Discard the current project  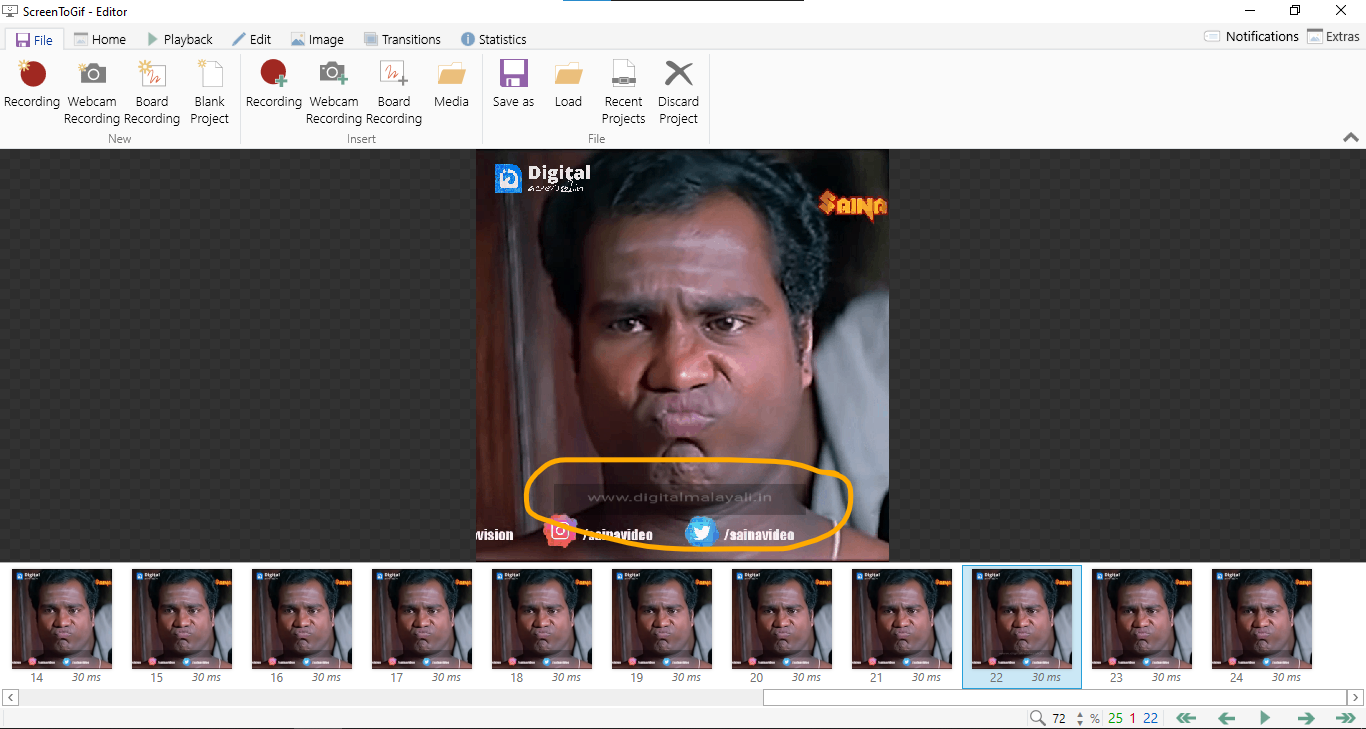[679, 93]
